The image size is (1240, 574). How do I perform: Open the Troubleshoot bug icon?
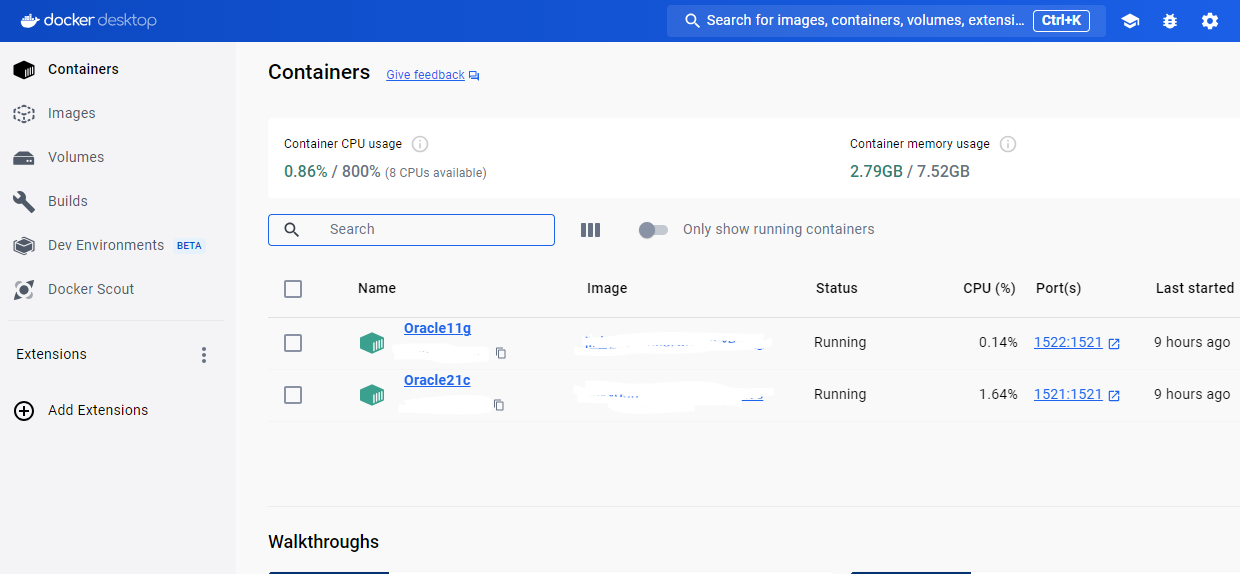click(x=1170, y=21)
